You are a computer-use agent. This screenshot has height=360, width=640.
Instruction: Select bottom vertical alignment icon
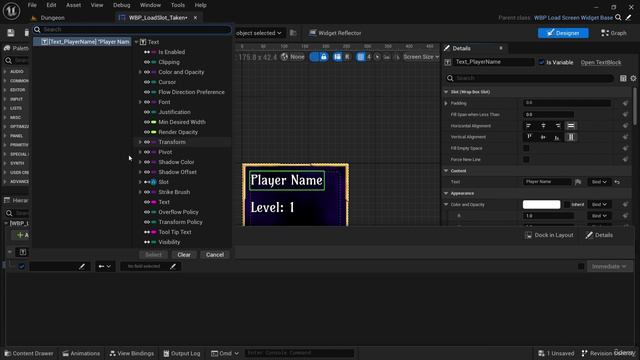557,137
